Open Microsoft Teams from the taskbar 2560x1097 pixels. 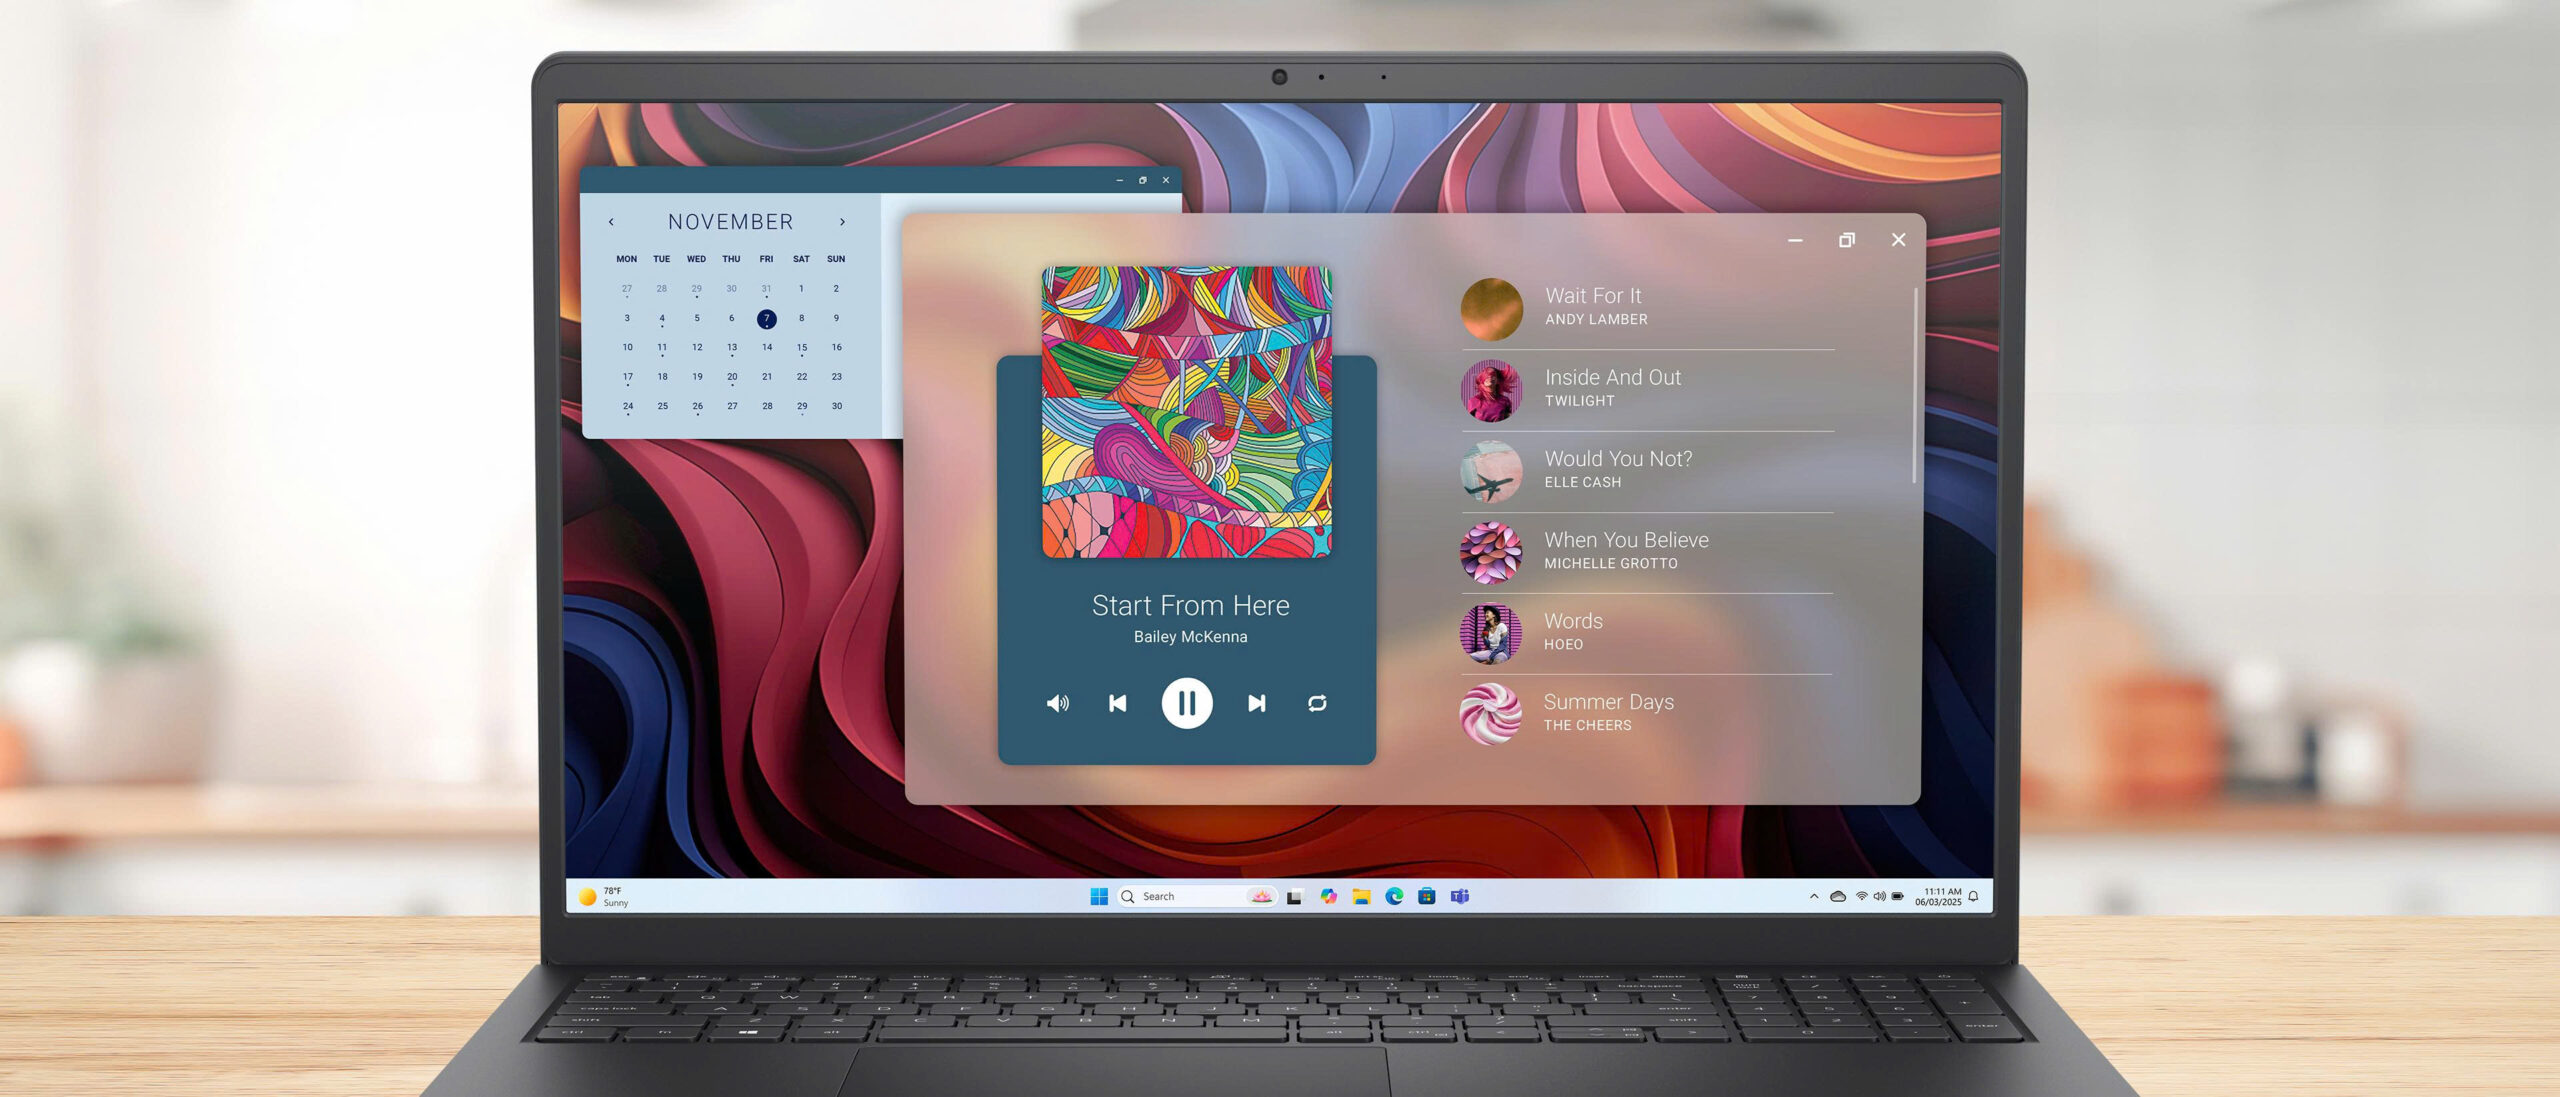pos(1460,896)
